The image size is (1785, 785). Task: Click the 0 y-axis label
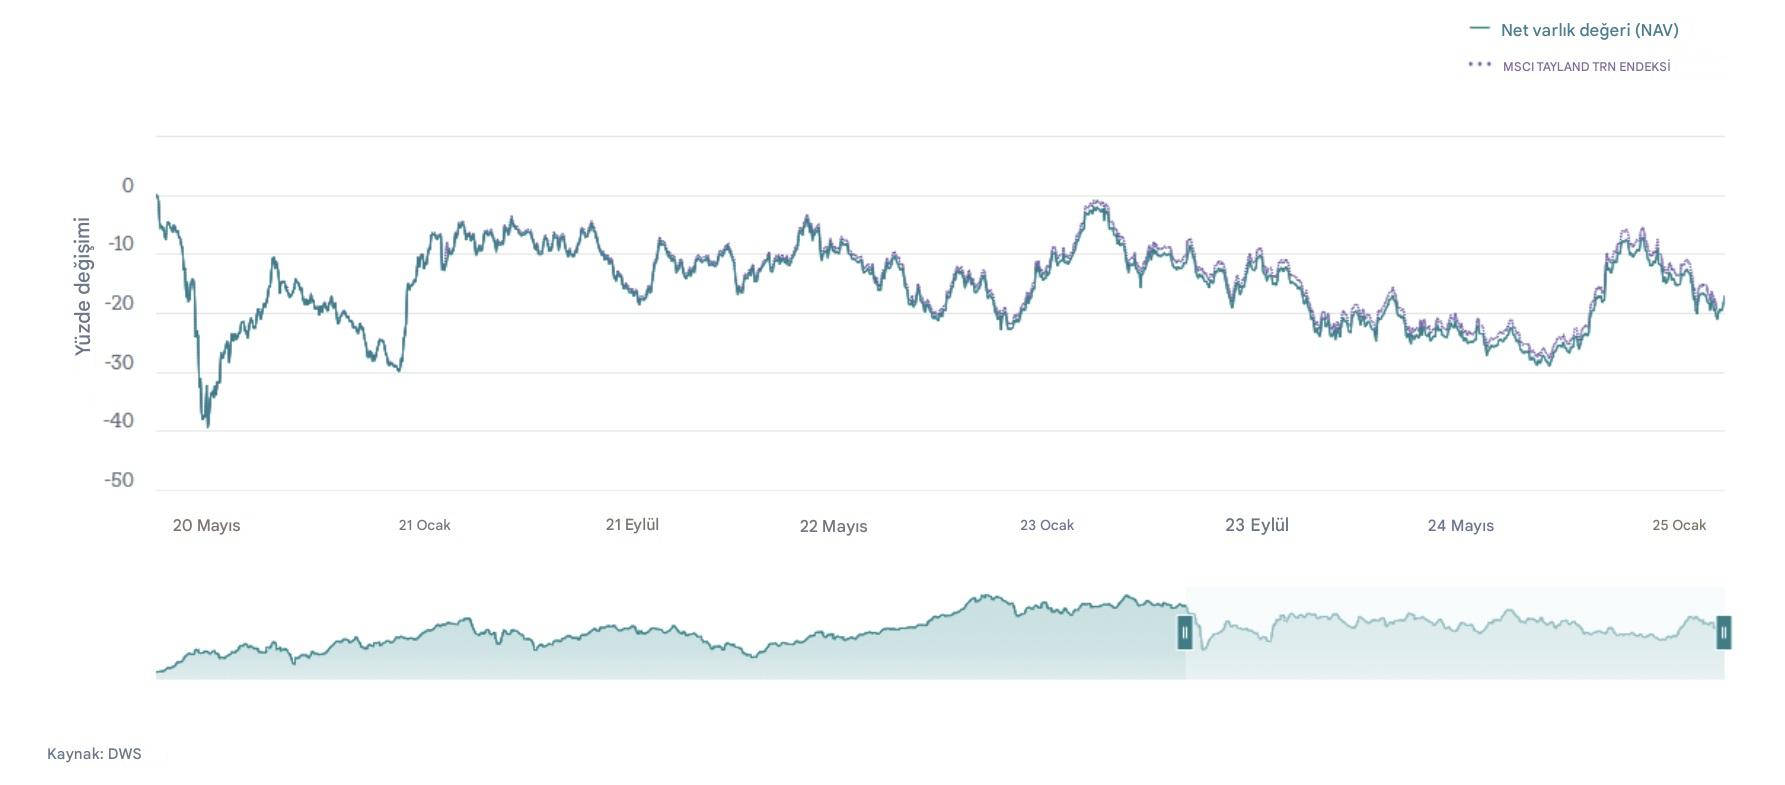pyautogui.click(x=127, y=185)
